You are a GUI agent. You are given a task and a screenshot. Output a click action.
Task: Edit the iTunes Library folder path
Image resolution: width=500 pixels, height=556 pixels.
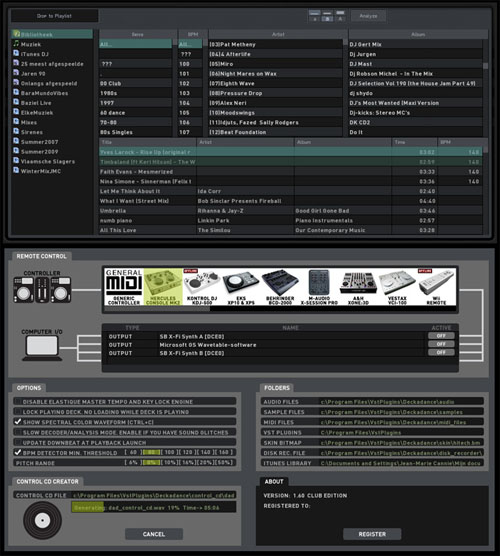point(401,463)
